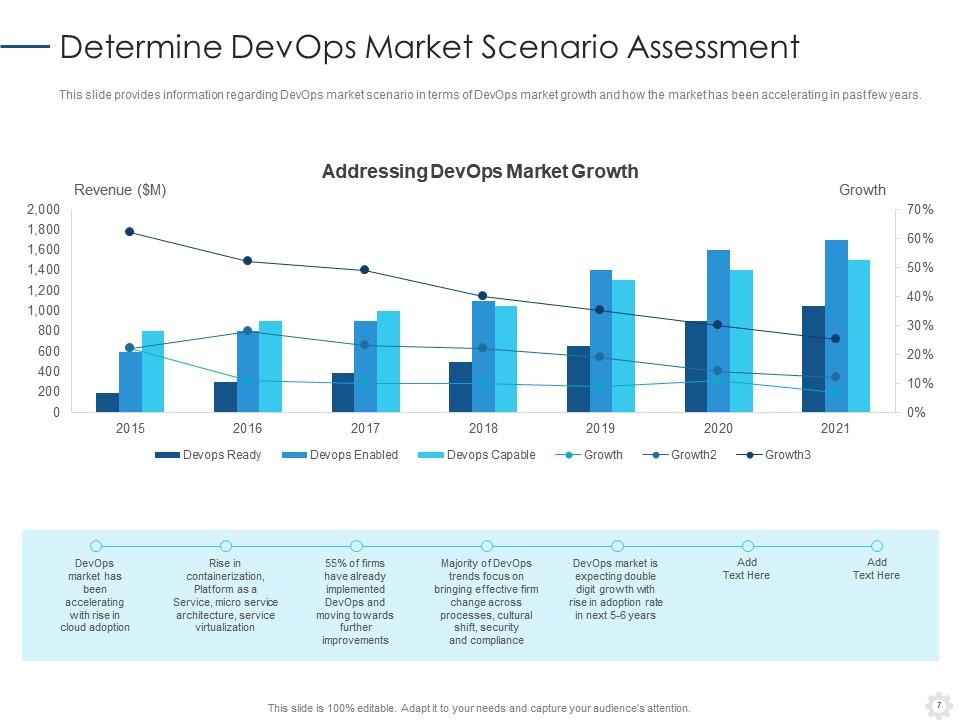Screen dimensions: 960x720
Task: Click timeline circle above '55% of firms' text
Action: click(356, 546)
